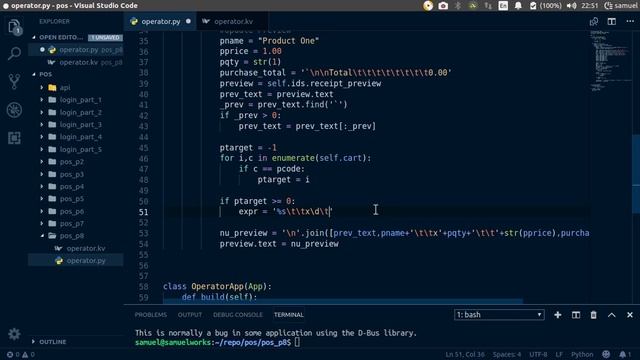Select the pos_p7 folder
Screen dimensions: 640x360
[76, 224]
